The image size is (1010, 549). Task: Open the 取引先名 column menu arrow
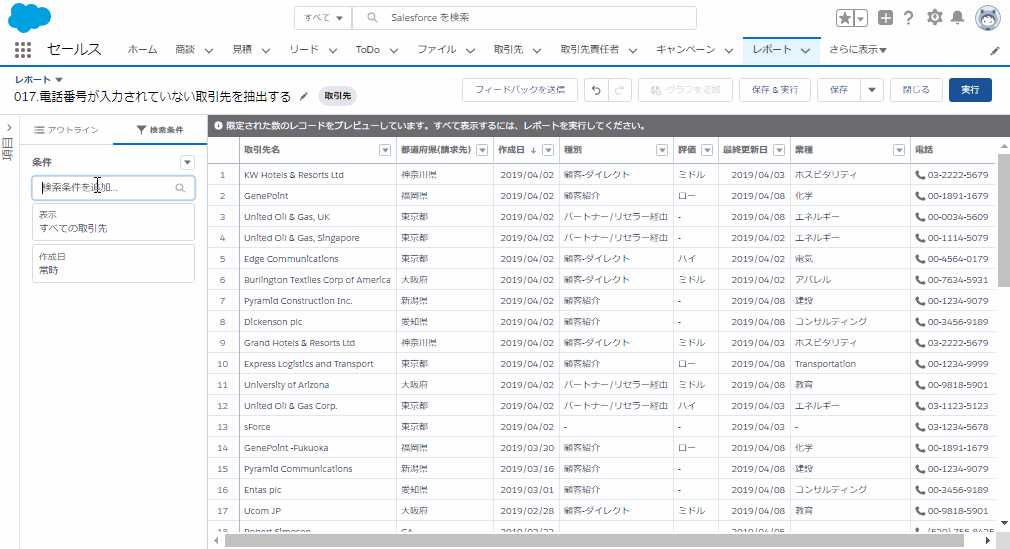coord(385,150)
